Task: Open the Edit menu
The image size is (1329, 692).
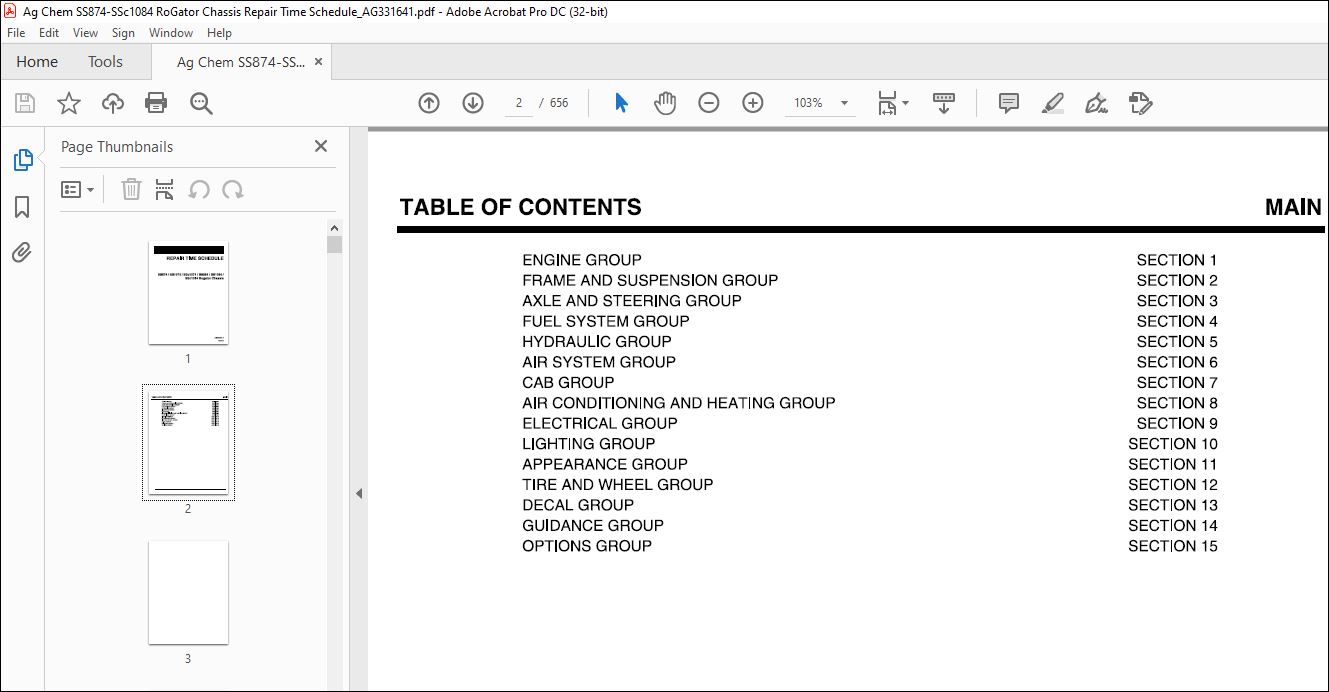Action: [x=49, y=33]
